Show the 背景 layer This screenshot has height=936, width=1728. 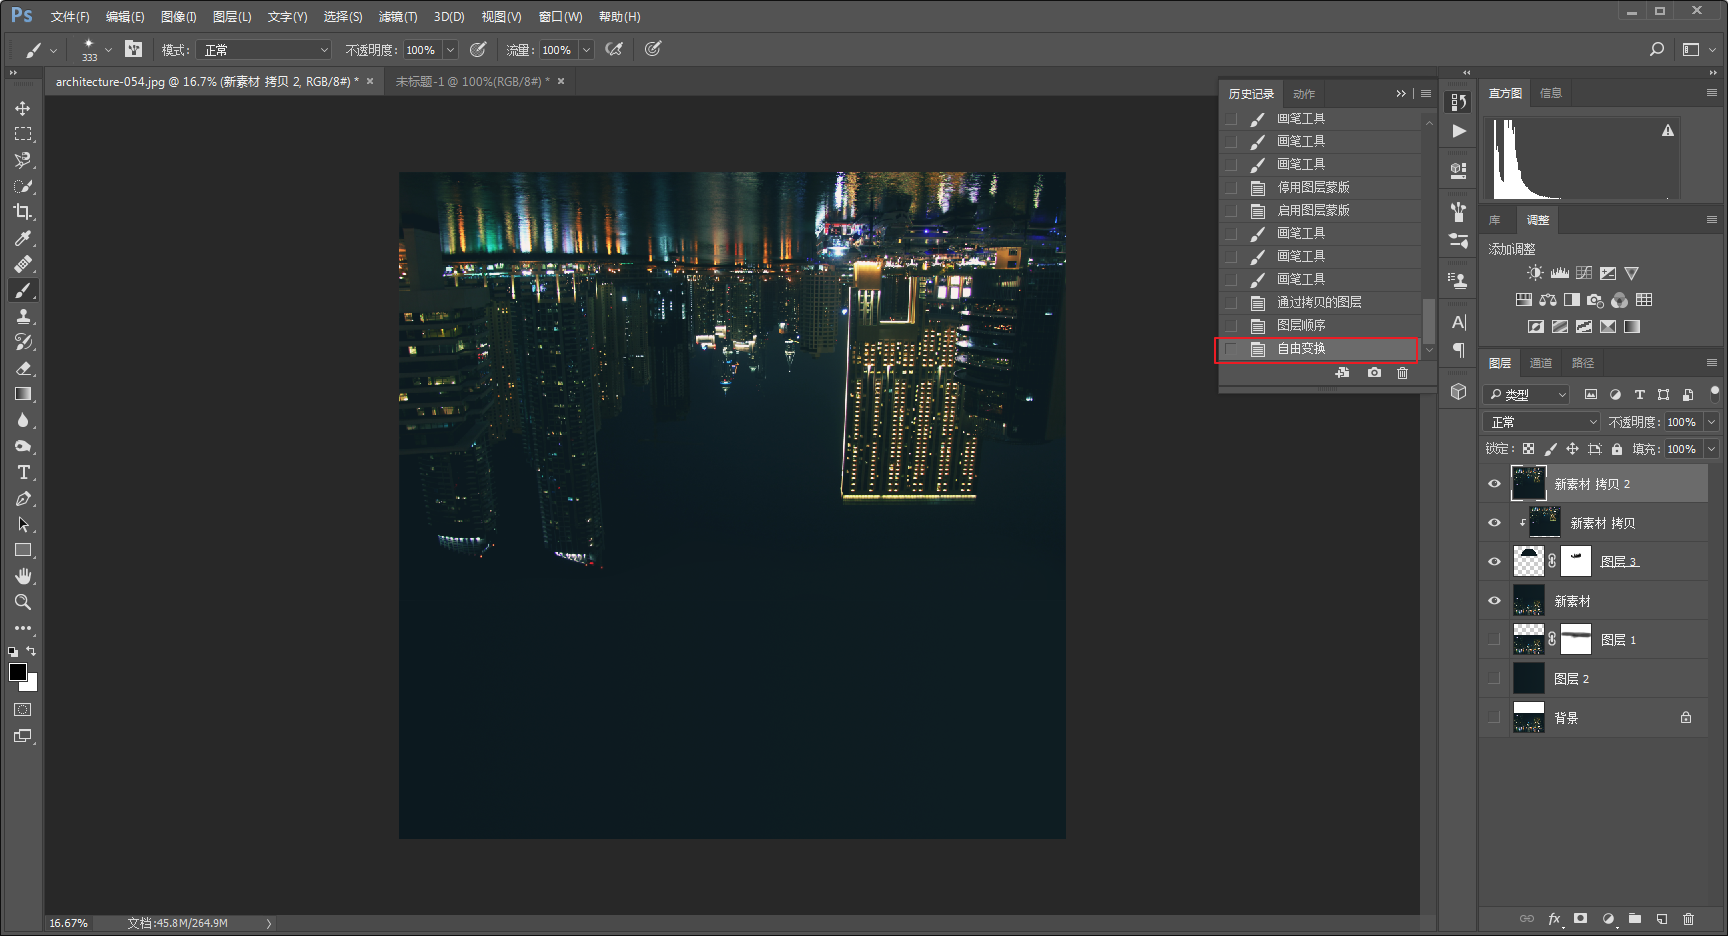point(1494,718)
